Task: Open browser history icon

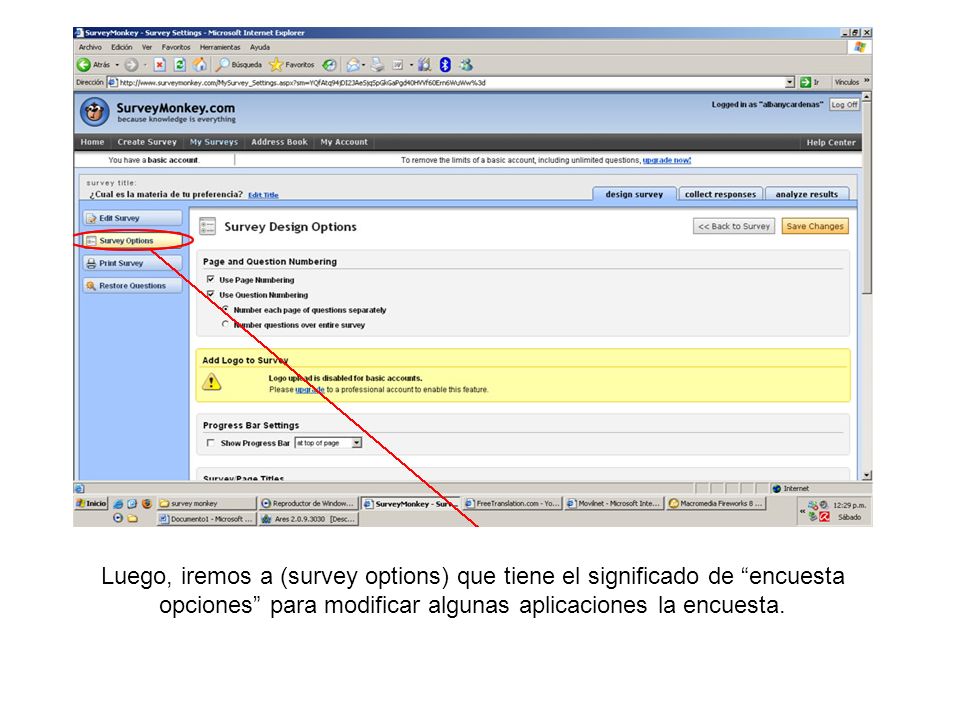Action: tap(329, 64)
